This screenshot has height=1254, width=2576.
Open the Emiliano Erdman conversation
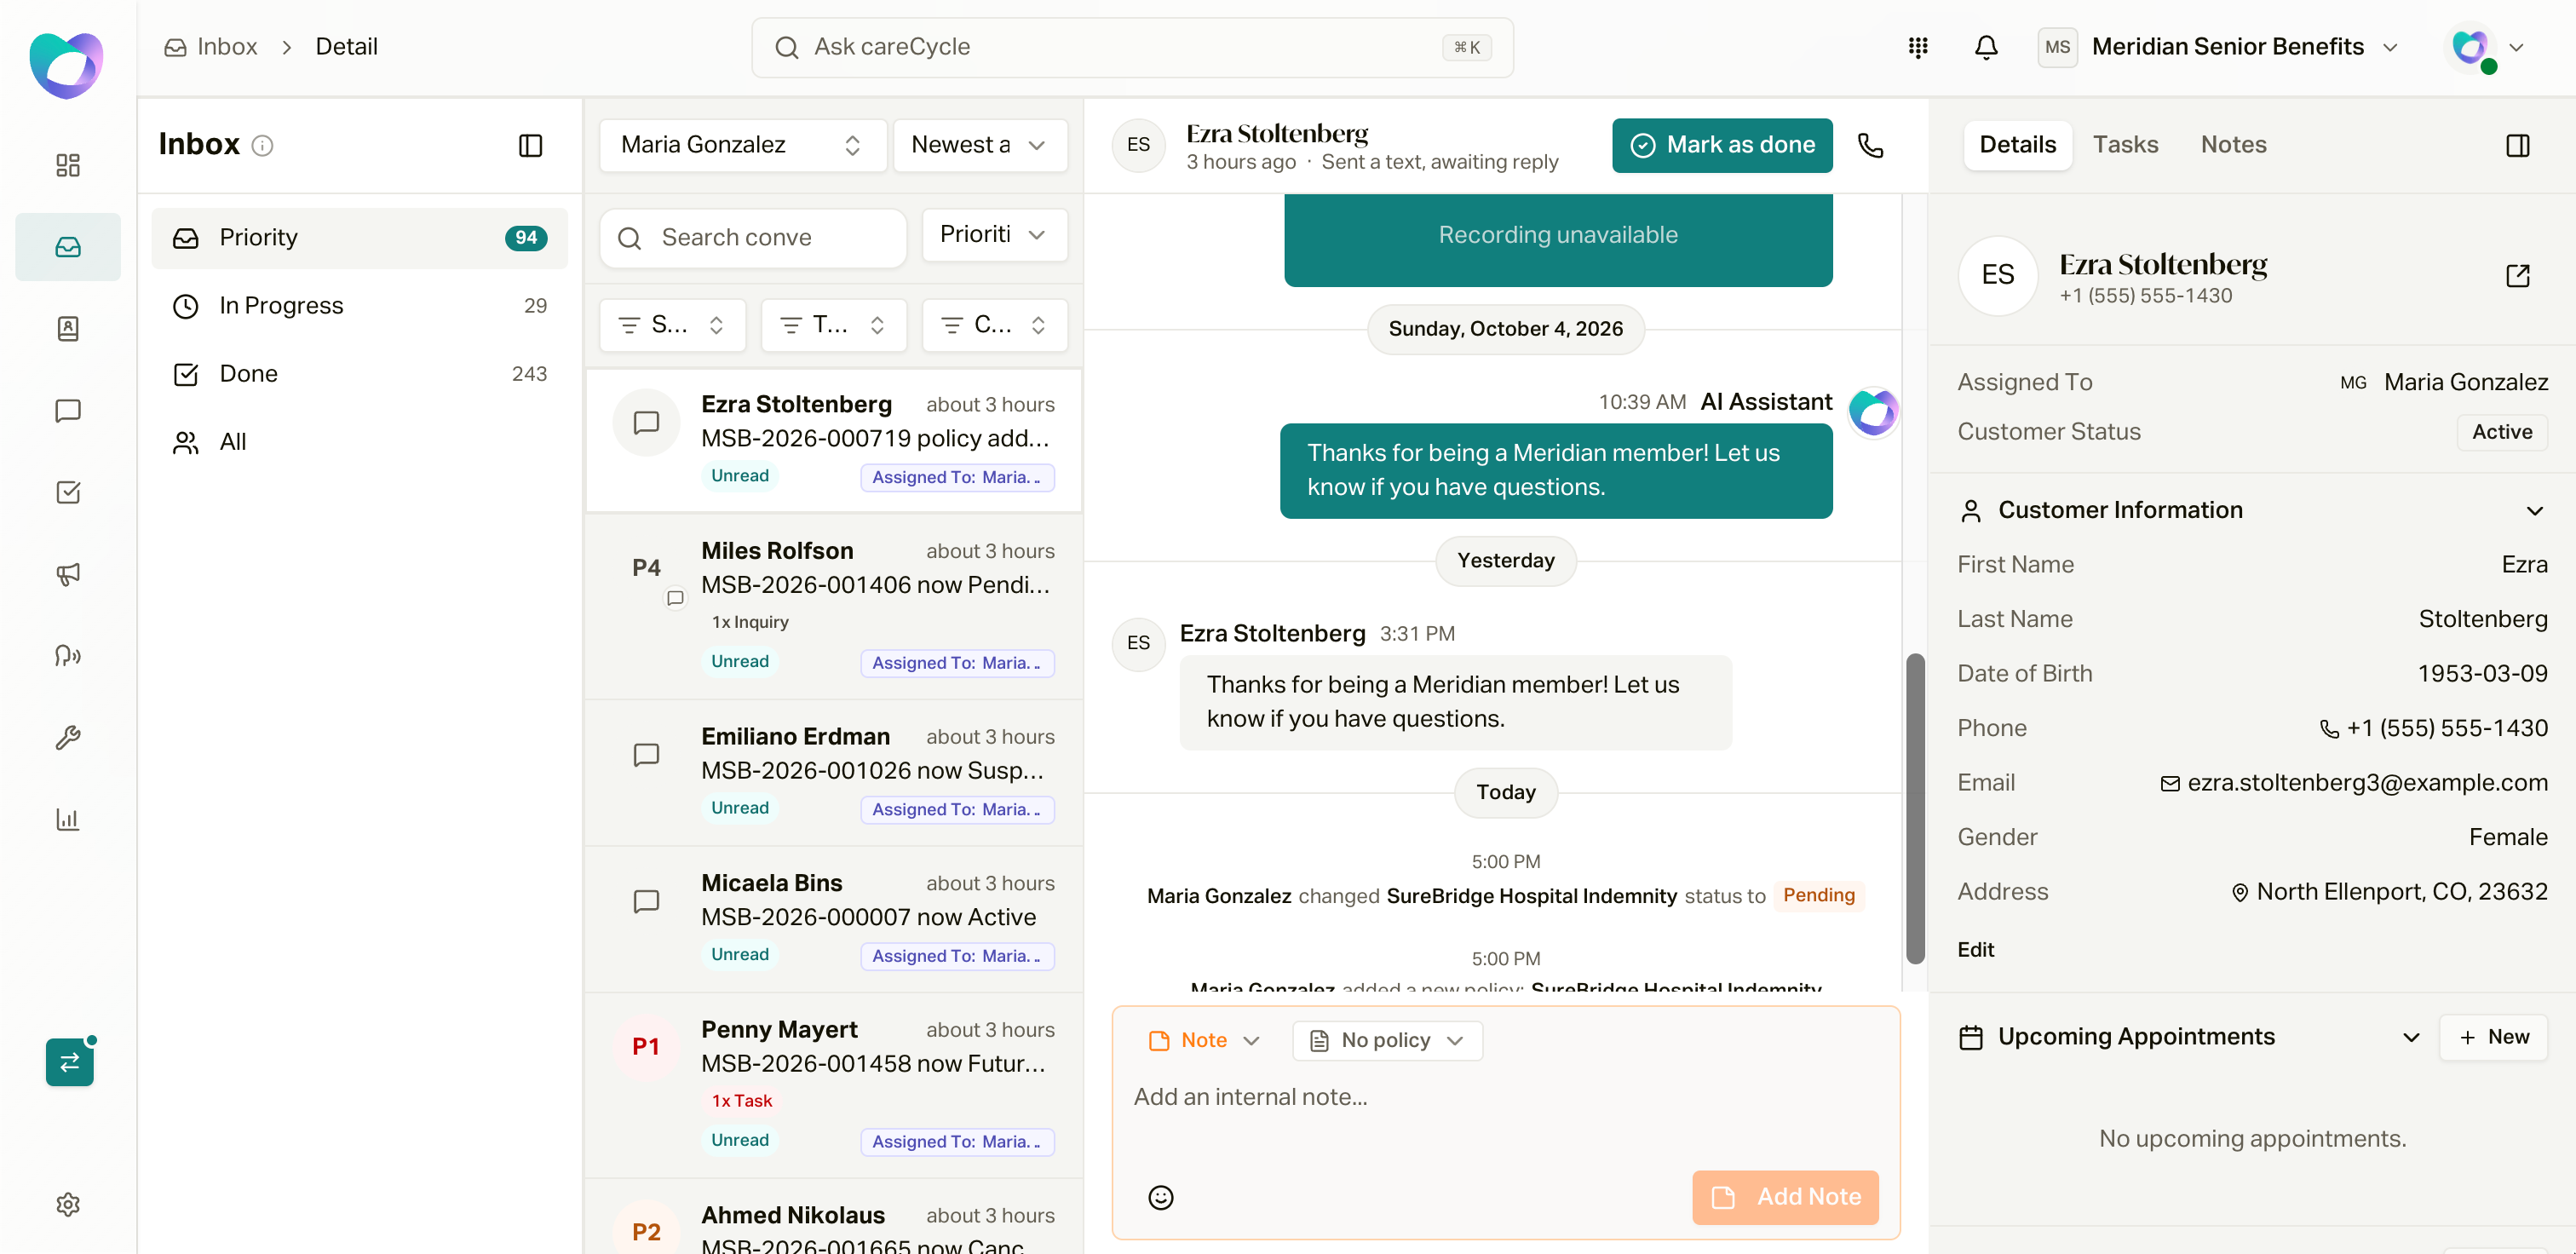pos(833,773)
